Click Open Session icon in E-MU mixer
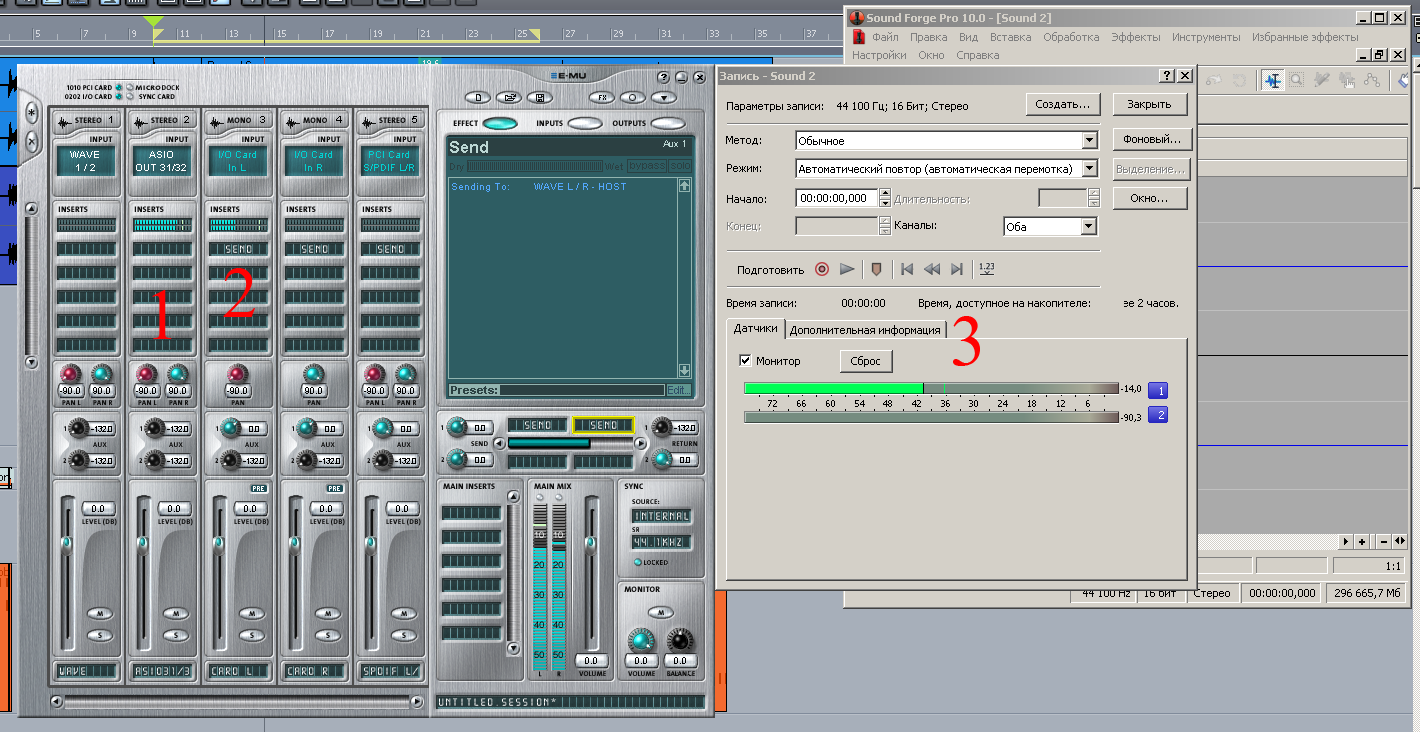 coord(510,98)
